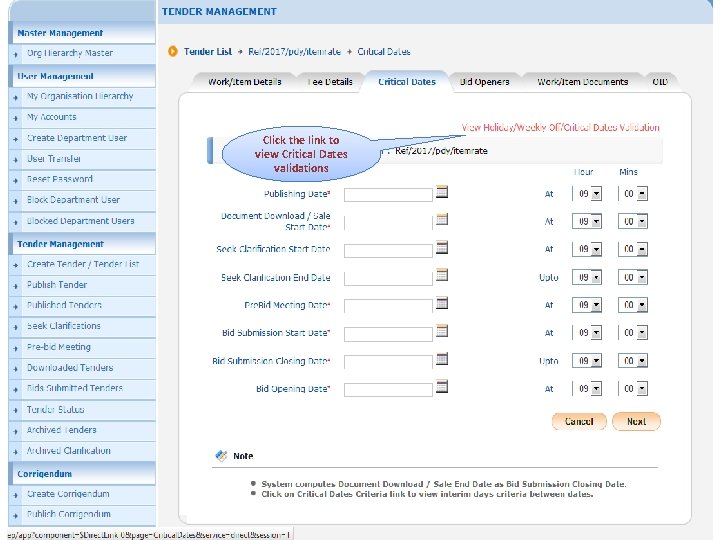Open My Accounts in sidebar
720x540 pixels.
coord(51,117)
